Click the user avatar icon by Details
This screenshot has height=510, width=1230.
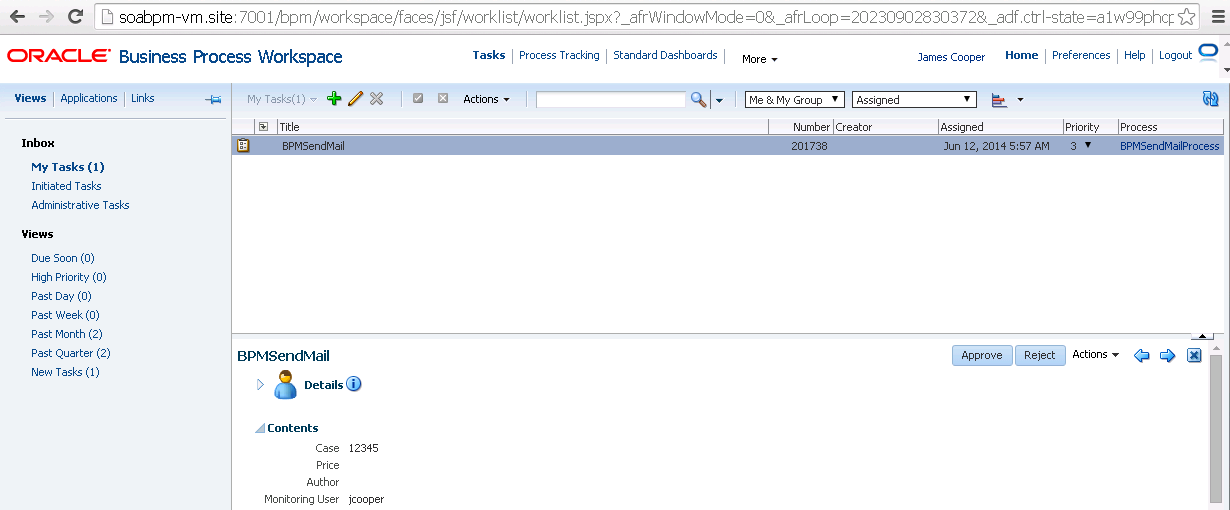coord(286,385)
